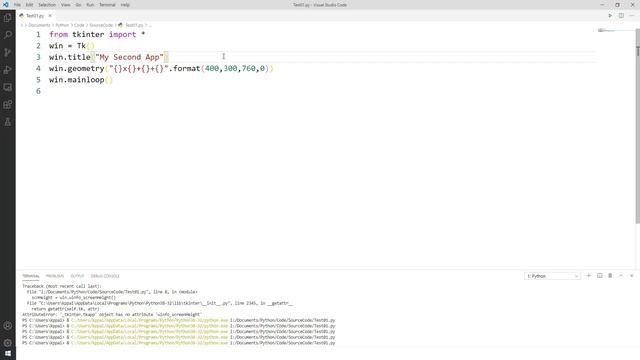
Task: Click 'win.geometry' on line 4
Action: click(77, 69)
